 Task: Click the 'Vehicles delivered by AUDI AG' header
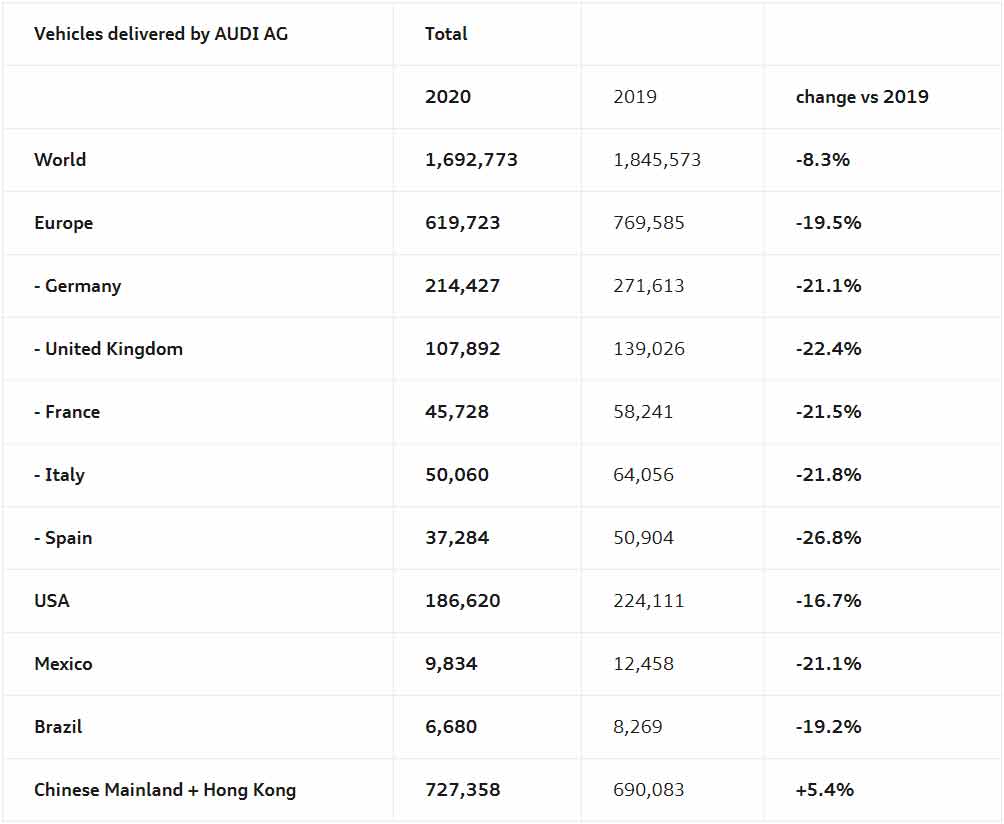tap(161, 34)
